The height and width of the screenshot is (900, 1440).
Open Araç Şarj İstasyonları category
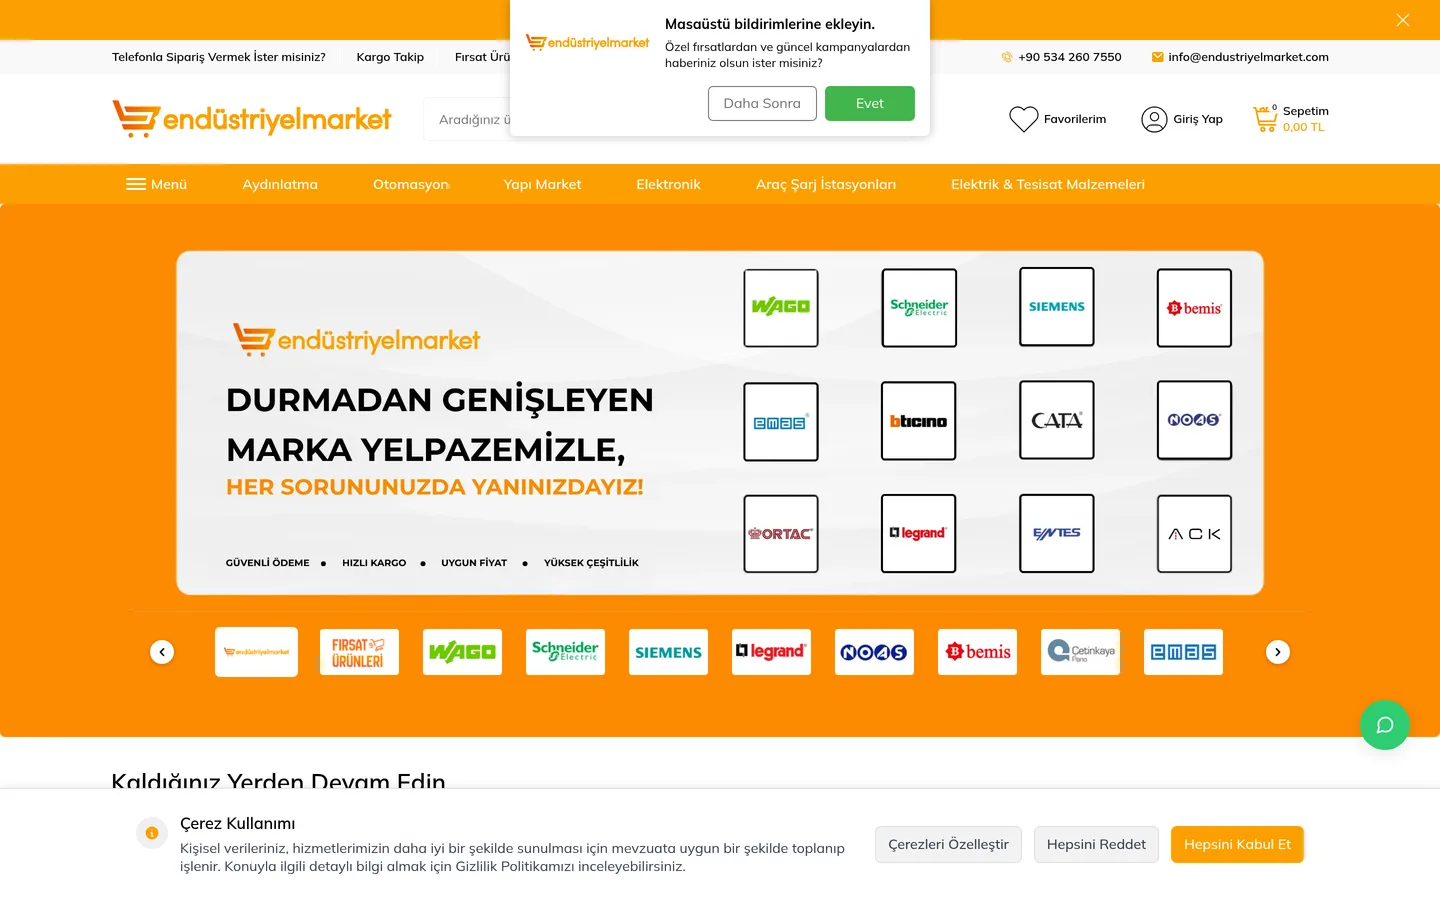click(x=826, y=184)
